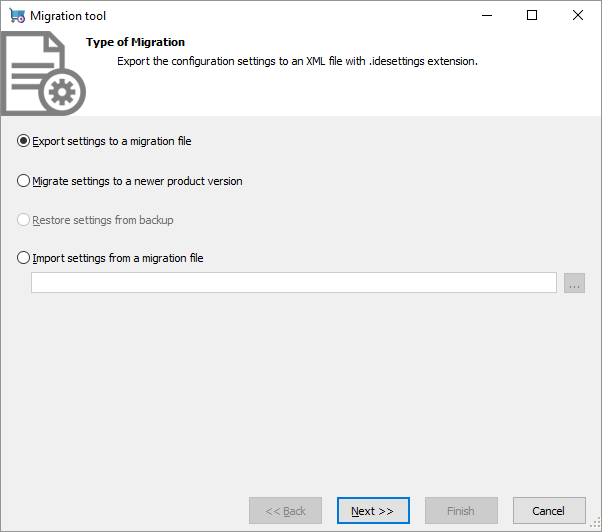Click the resize grip in the window corner
The image size is (602, 532).
[595, 525]
